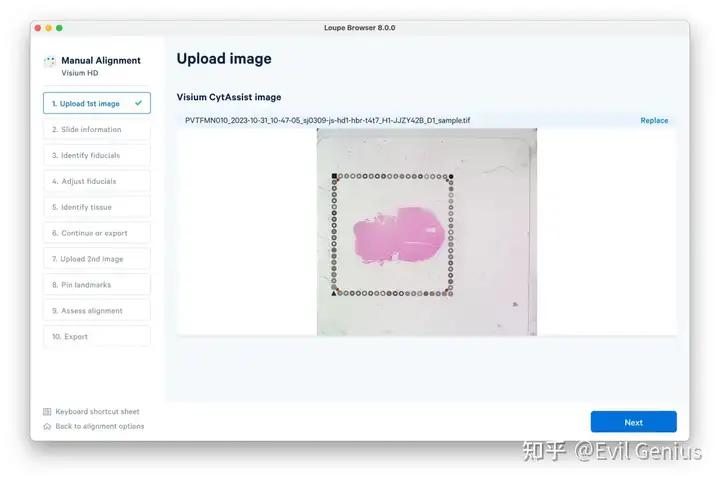The image size is (720, 481).
Task: Open step 6 Continue or export
Action: click(97, 233)
